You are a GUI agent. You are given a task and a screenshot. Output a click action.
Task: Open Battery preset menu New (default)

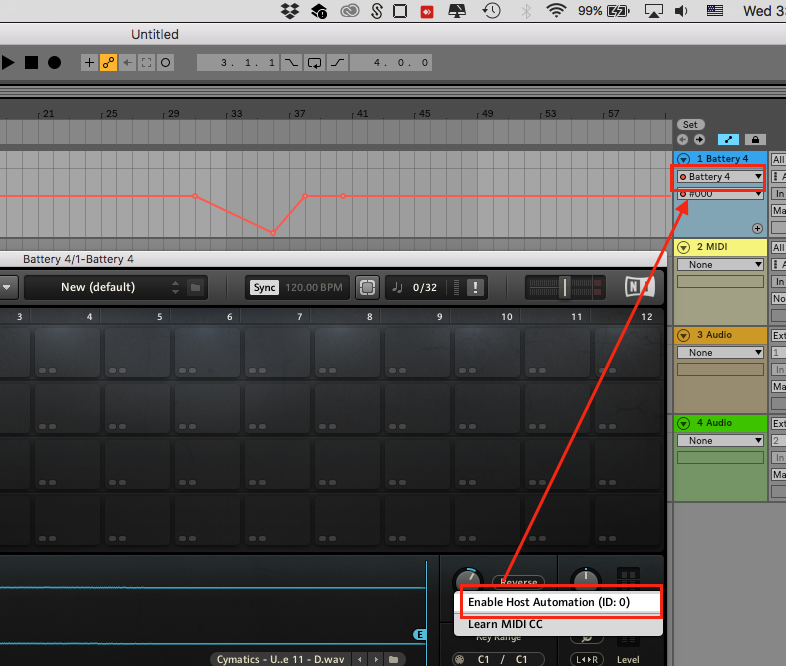tap(98, 287)
